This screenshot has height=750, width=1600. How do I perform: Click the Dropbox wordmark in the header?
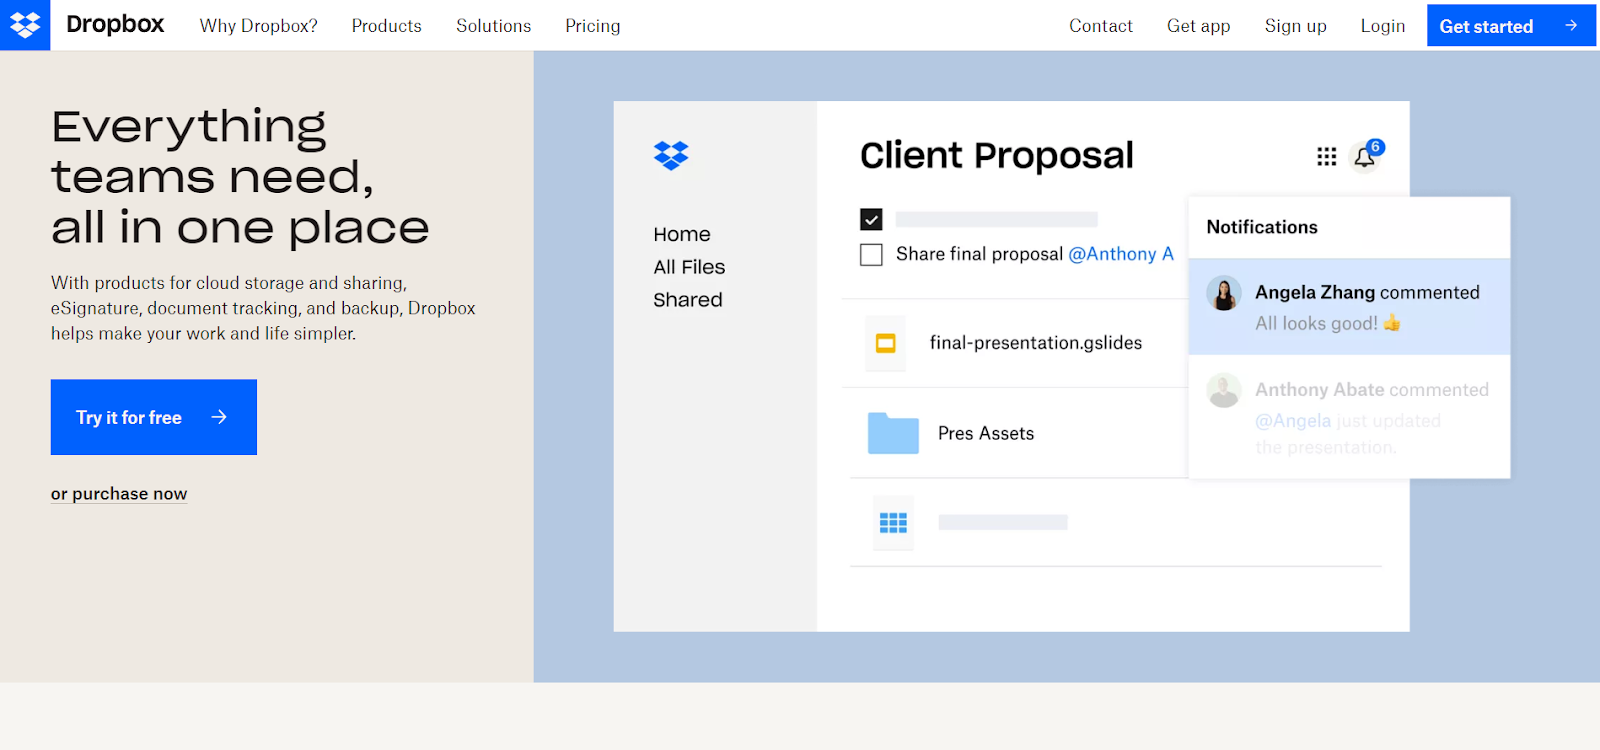pyautogui.click(x=115, y=25)
